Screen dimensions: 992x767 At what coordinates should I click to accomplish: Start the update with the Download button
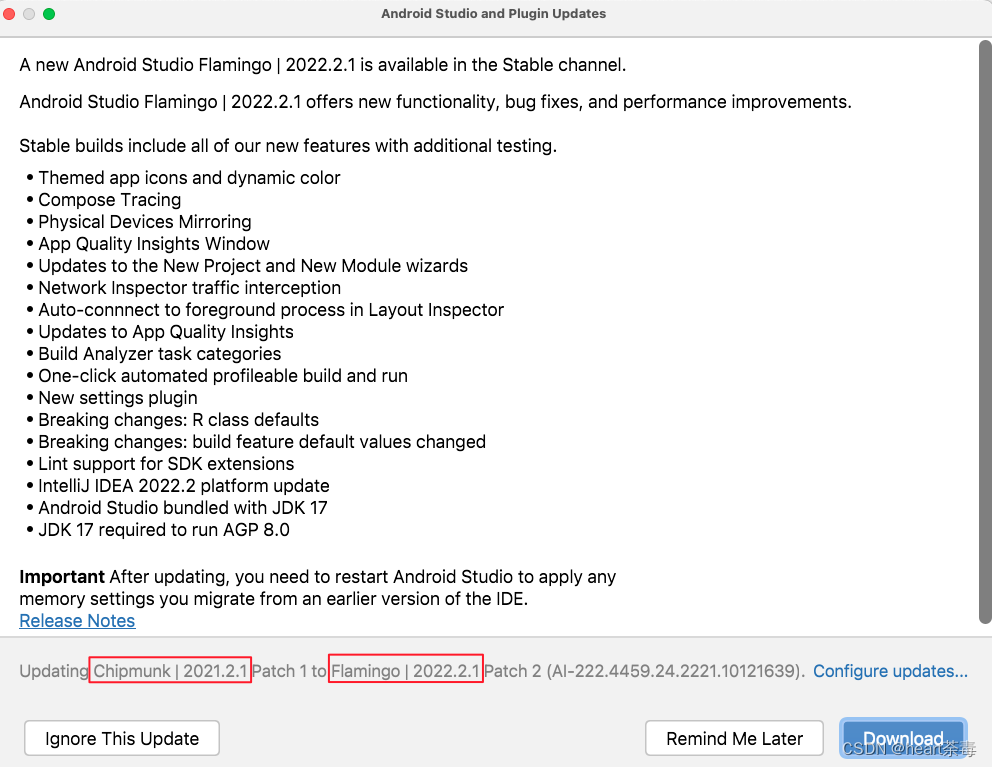[903, 738]
